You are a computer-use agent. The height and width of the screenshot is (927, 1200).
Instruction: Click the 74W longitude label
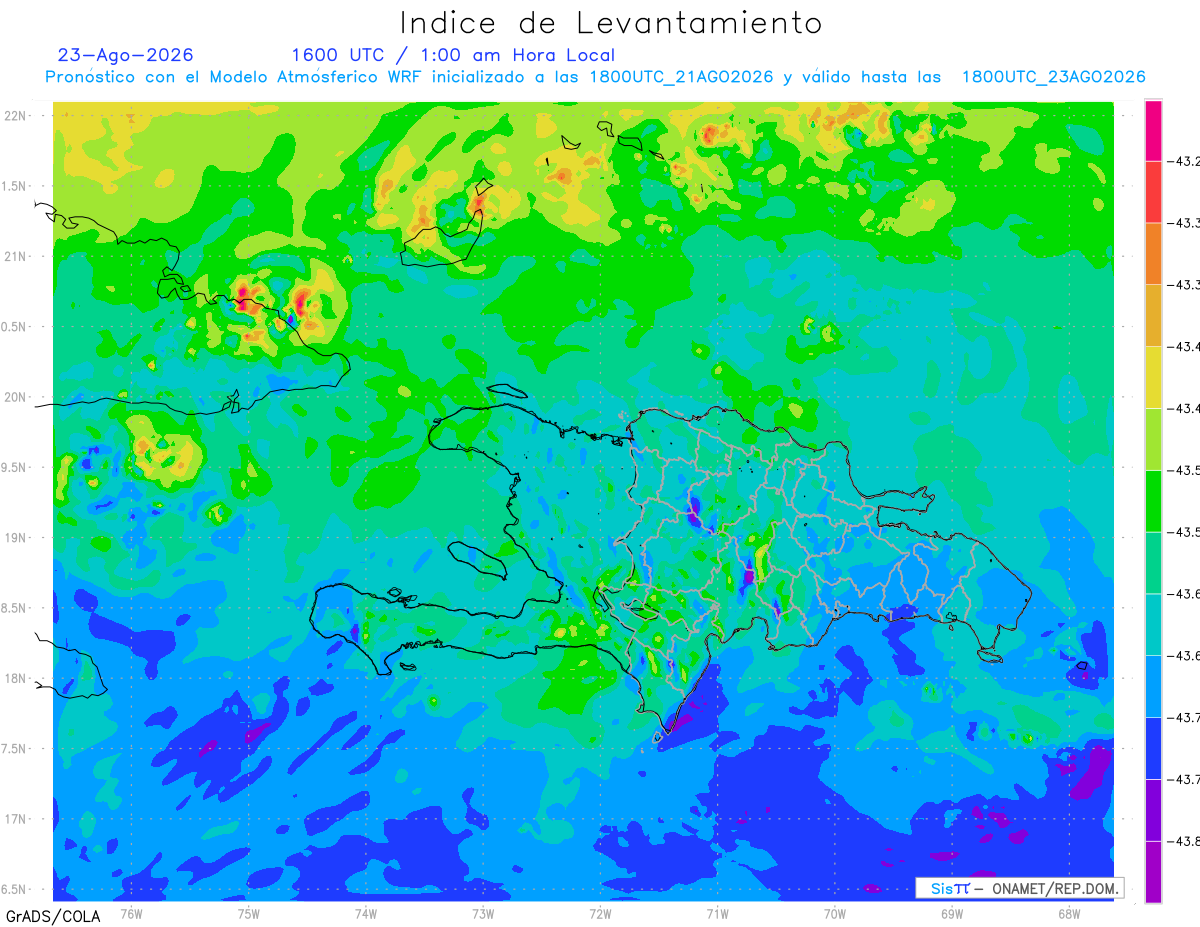[x=365, y=913]
